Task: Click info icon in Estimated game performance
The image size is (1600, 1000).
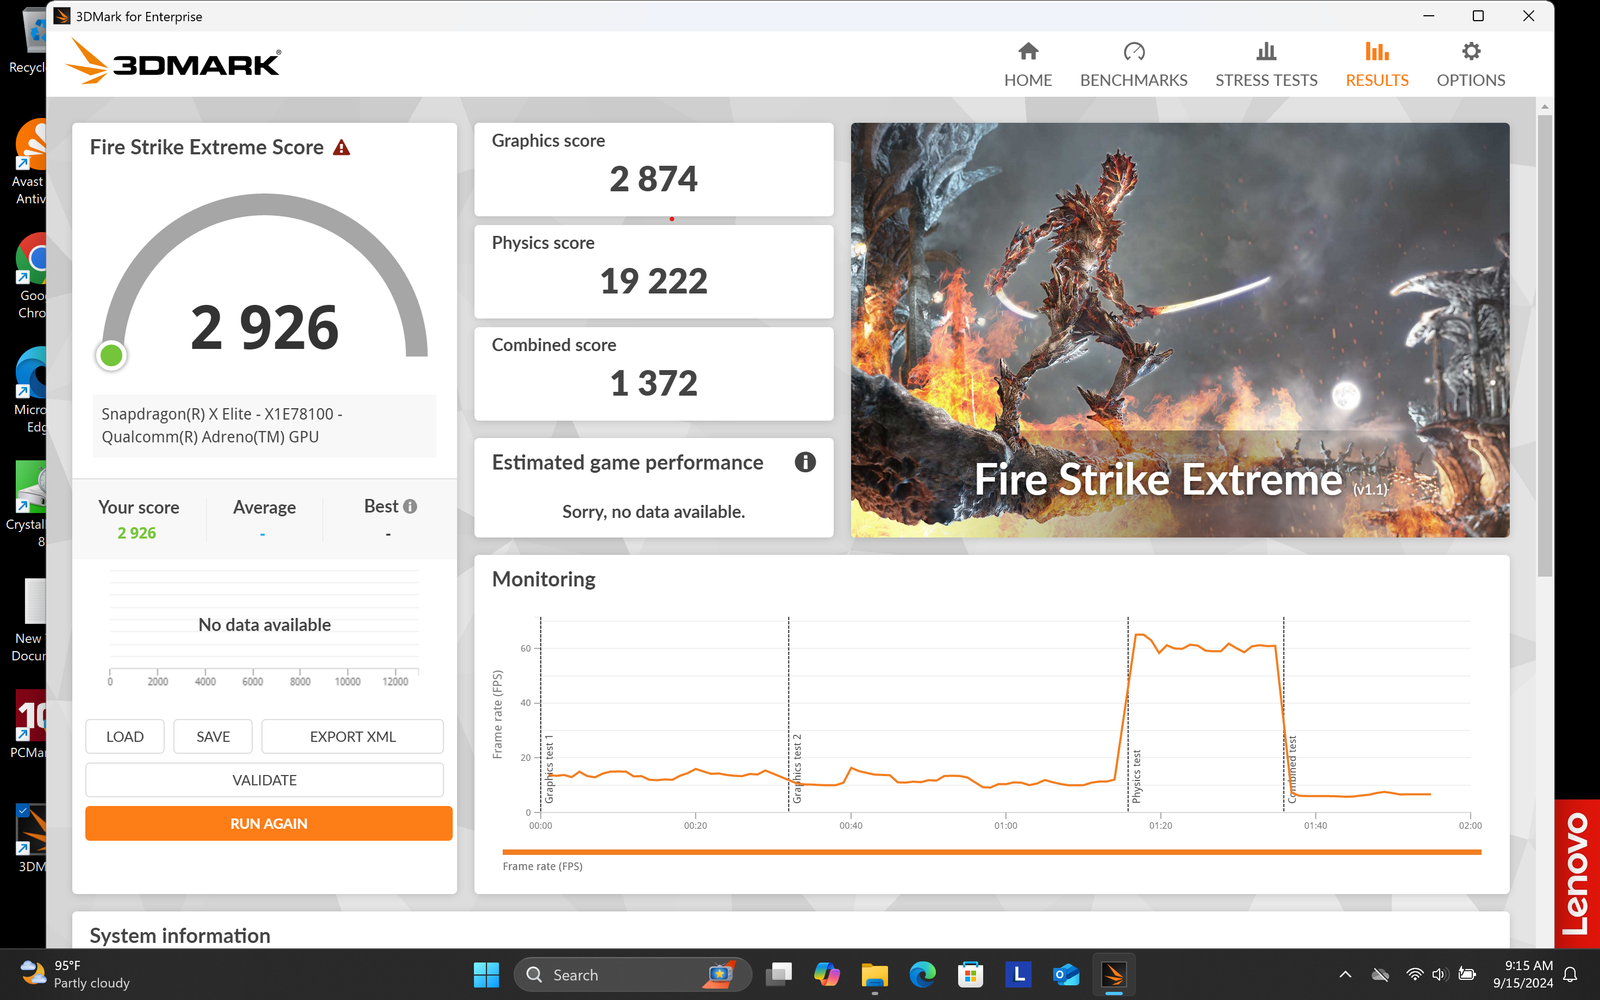Action: 805,462
